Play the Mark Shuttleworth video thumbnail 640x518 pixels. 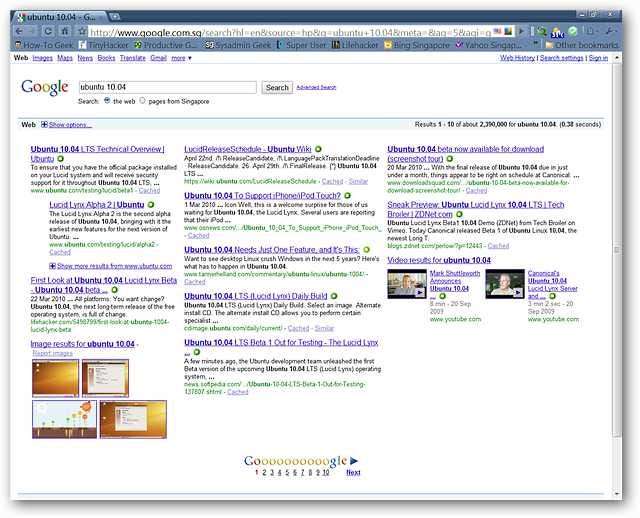pyautogui.click(x=407, y=285)
